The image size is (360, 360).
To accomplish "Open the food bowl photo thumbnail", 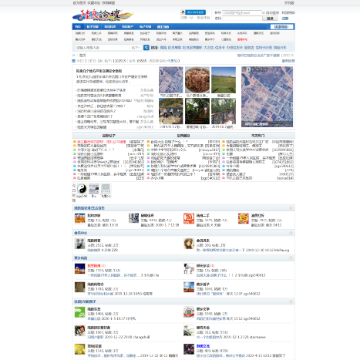I will [x=197, y=80].
